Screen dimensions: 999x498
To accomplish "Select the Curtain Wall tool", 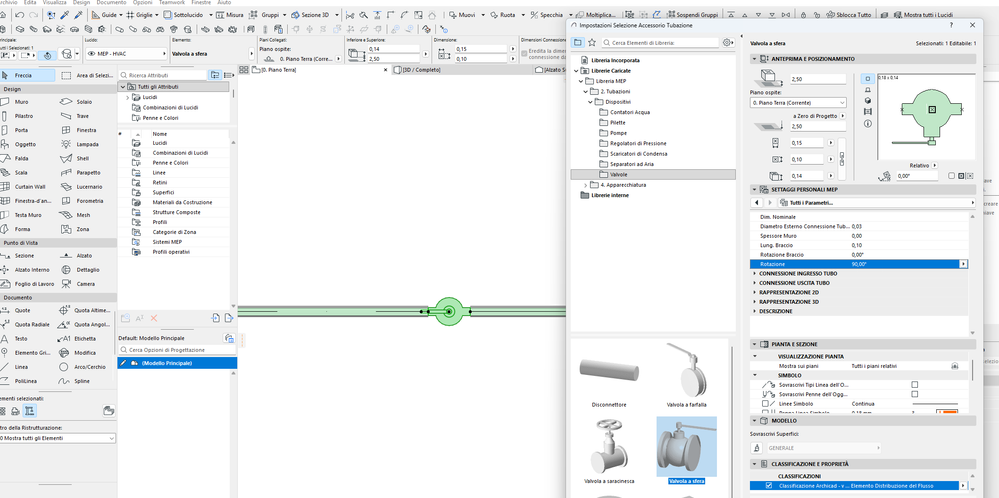I will (x=22, y=187).
